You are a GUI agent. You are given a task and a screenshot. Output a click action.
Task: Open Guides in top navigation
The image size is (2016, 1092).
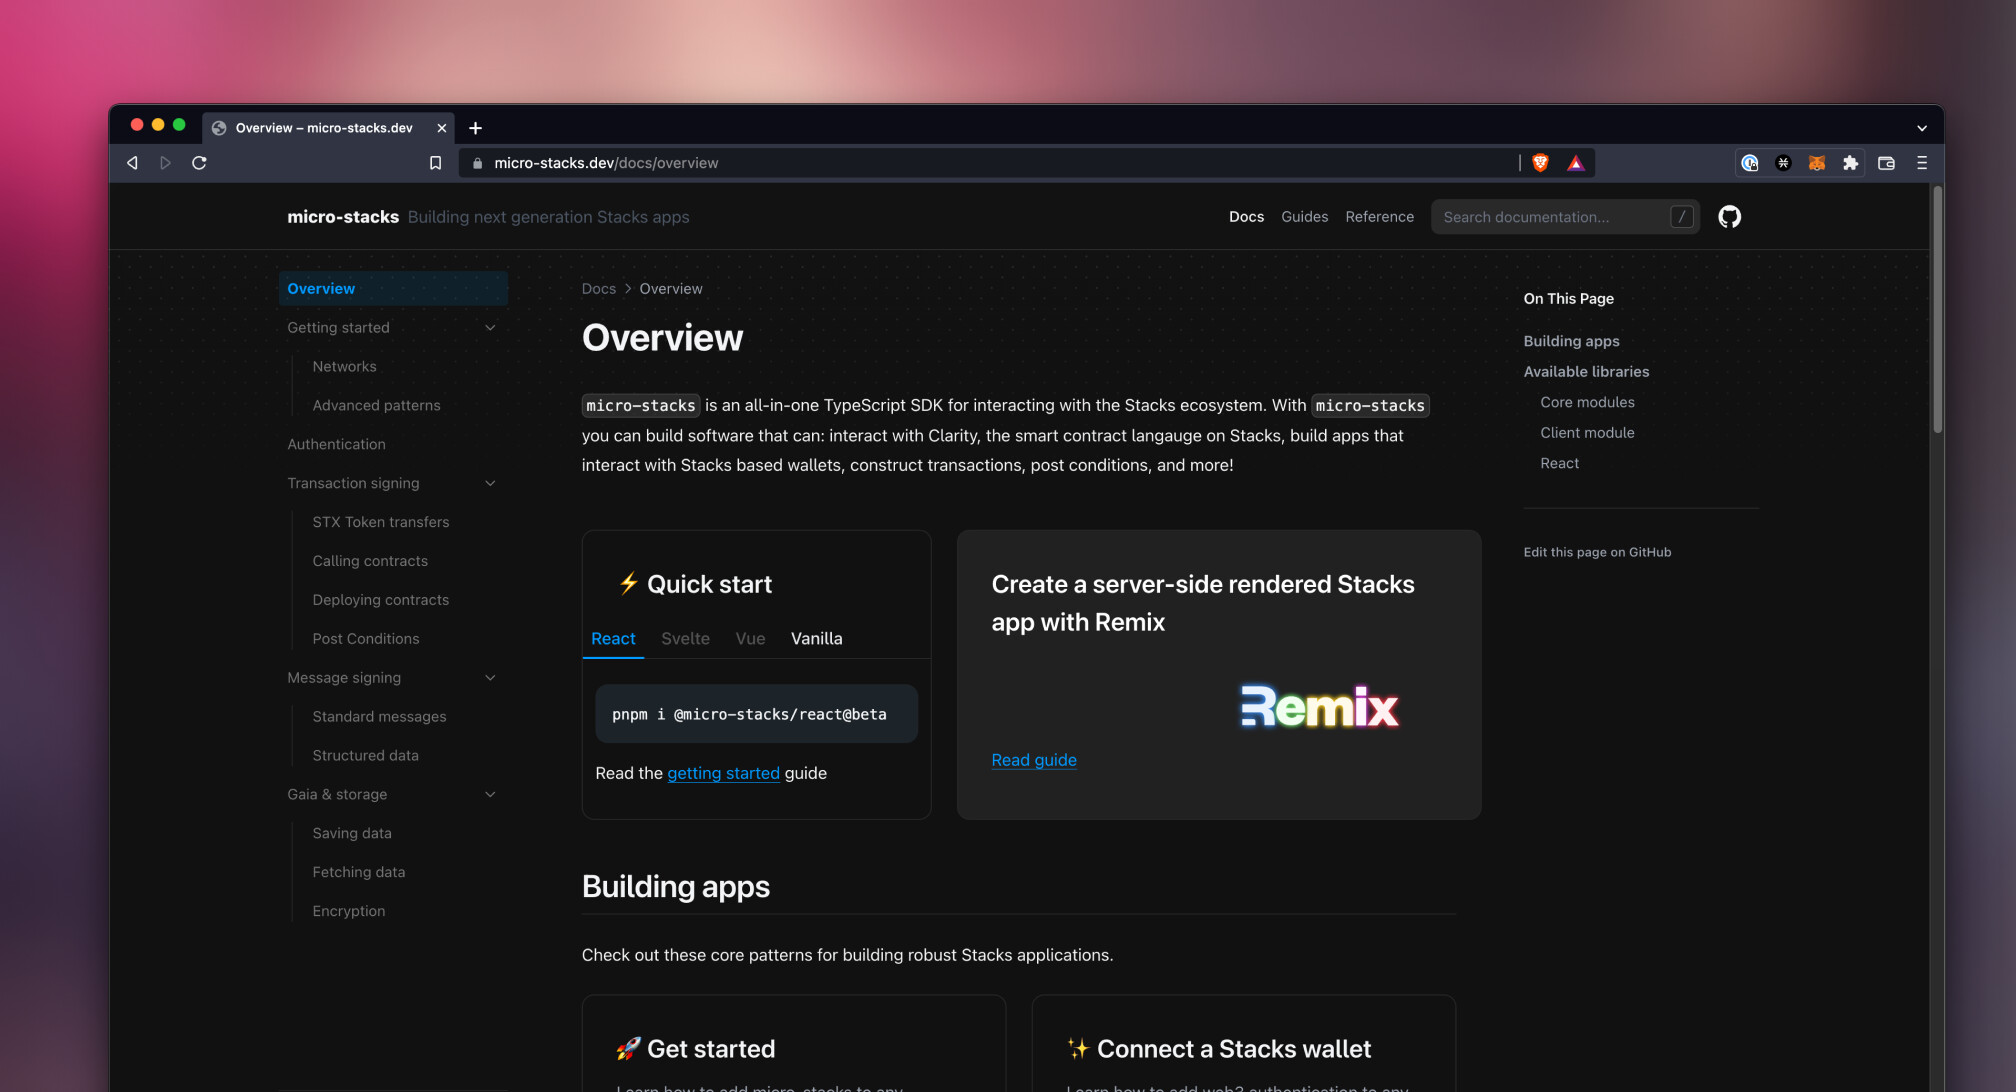[1304, 217]
